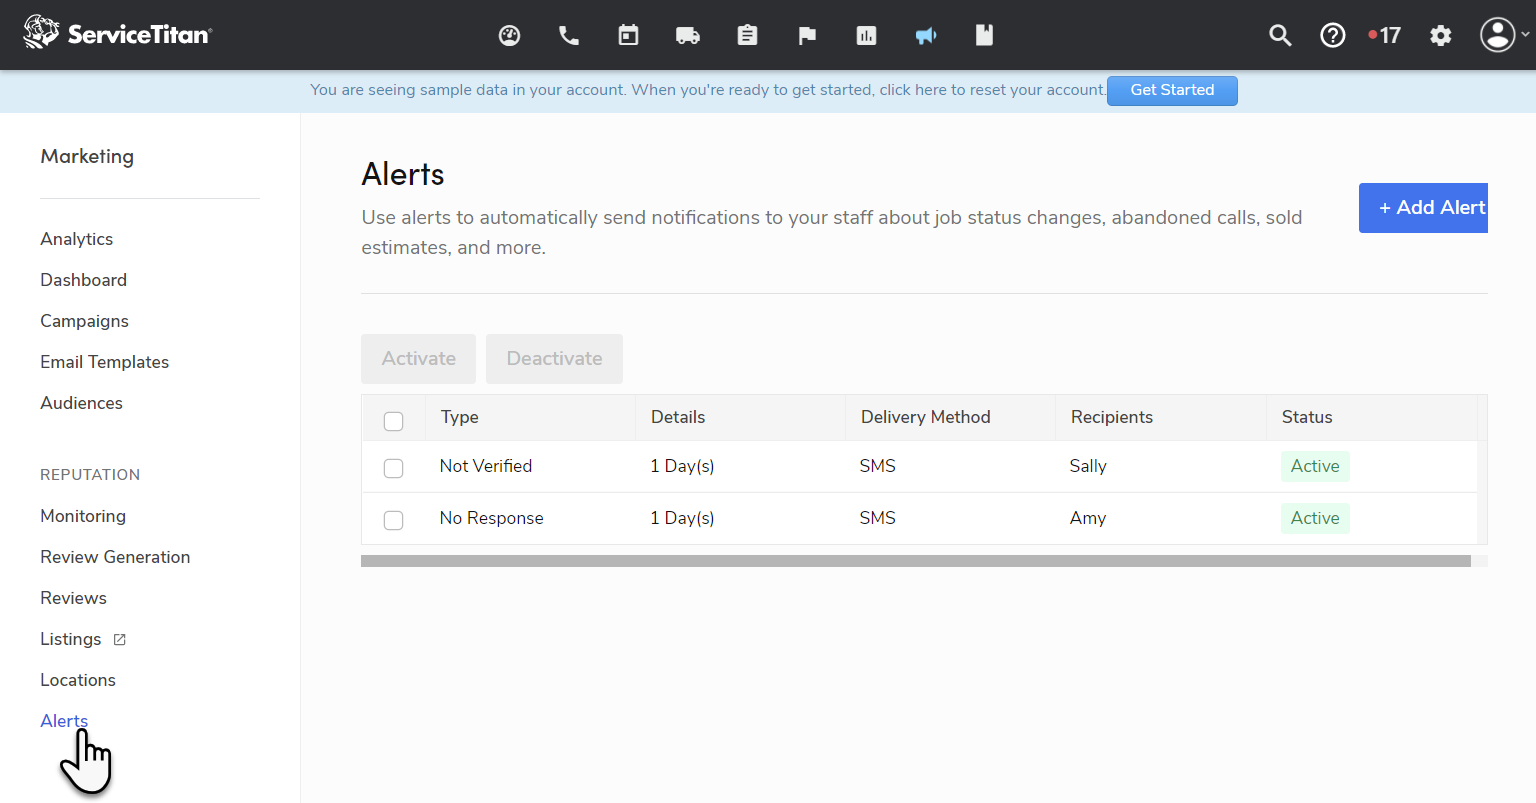The width and height of the screenshot is (1536, 803).
Task: Click the search magnifier icon
Action: coord(1280,36)
